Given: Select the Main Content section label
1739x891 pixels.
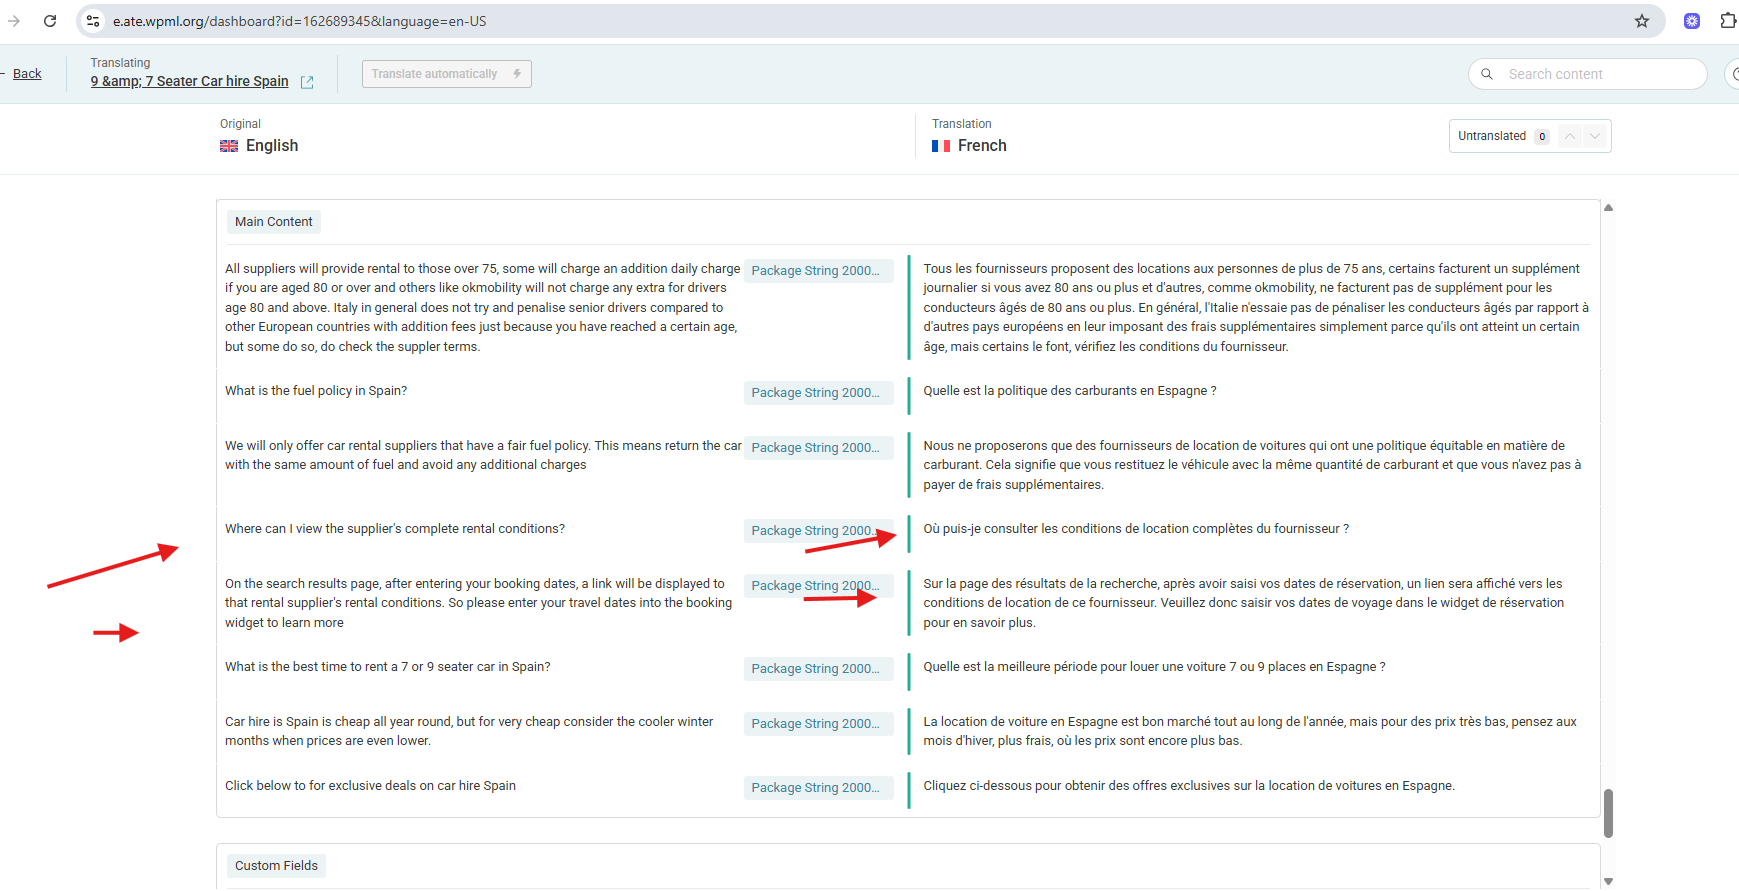Looking at the screenshot, I should (x=273, y=222).
